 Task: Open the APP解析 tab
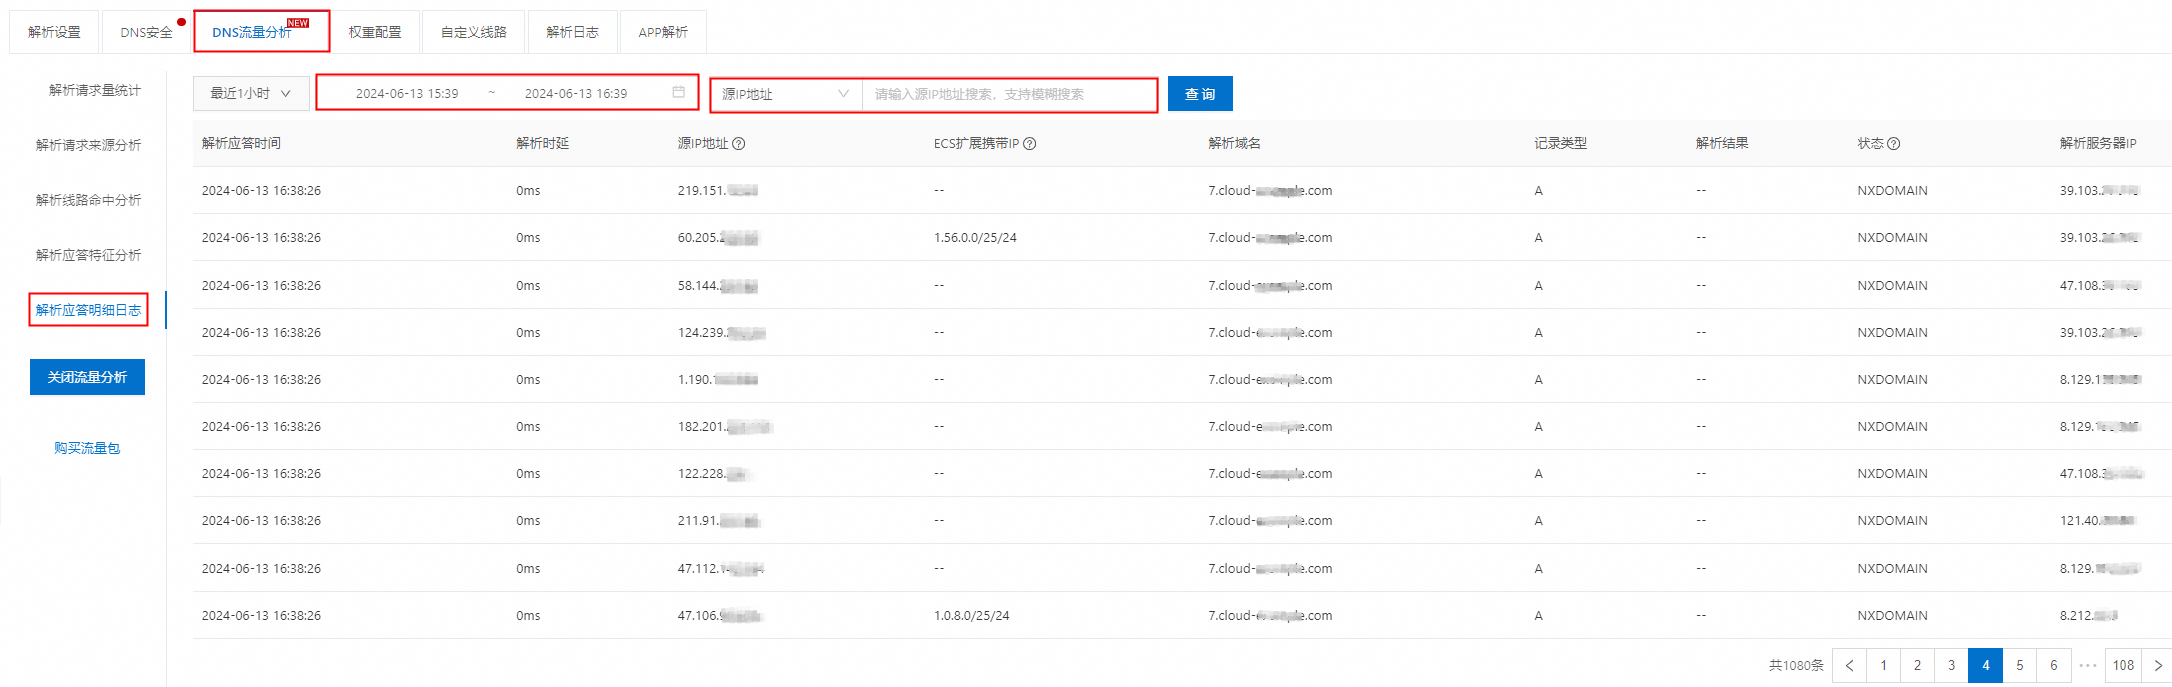[663, 32]
